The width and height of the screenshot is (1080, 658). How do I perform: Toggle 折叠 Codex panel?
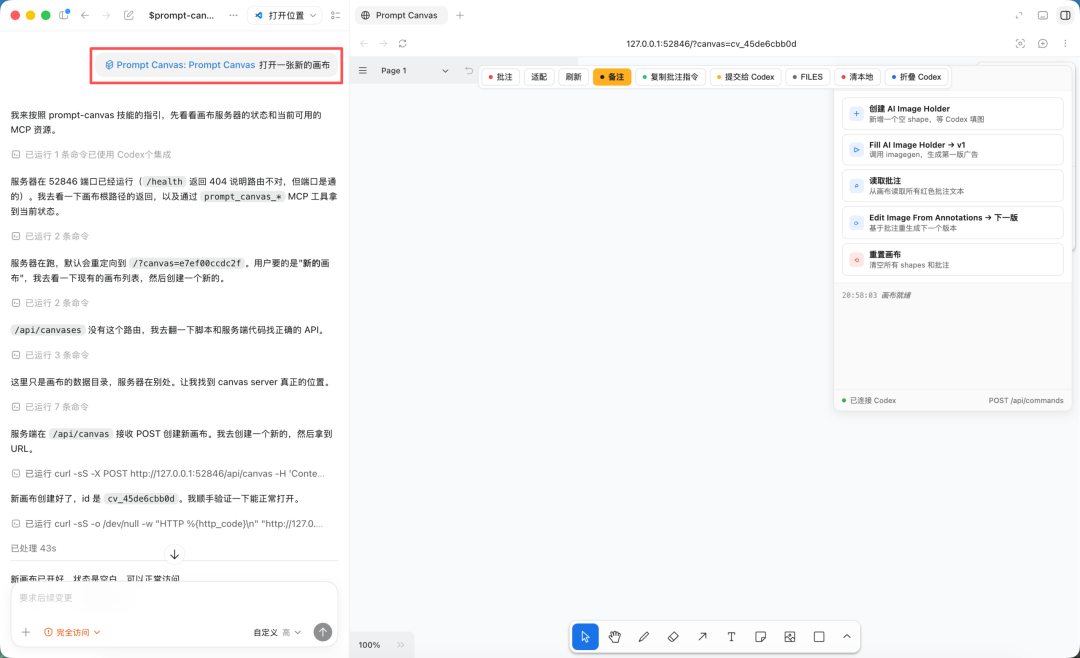coord(916,77)
